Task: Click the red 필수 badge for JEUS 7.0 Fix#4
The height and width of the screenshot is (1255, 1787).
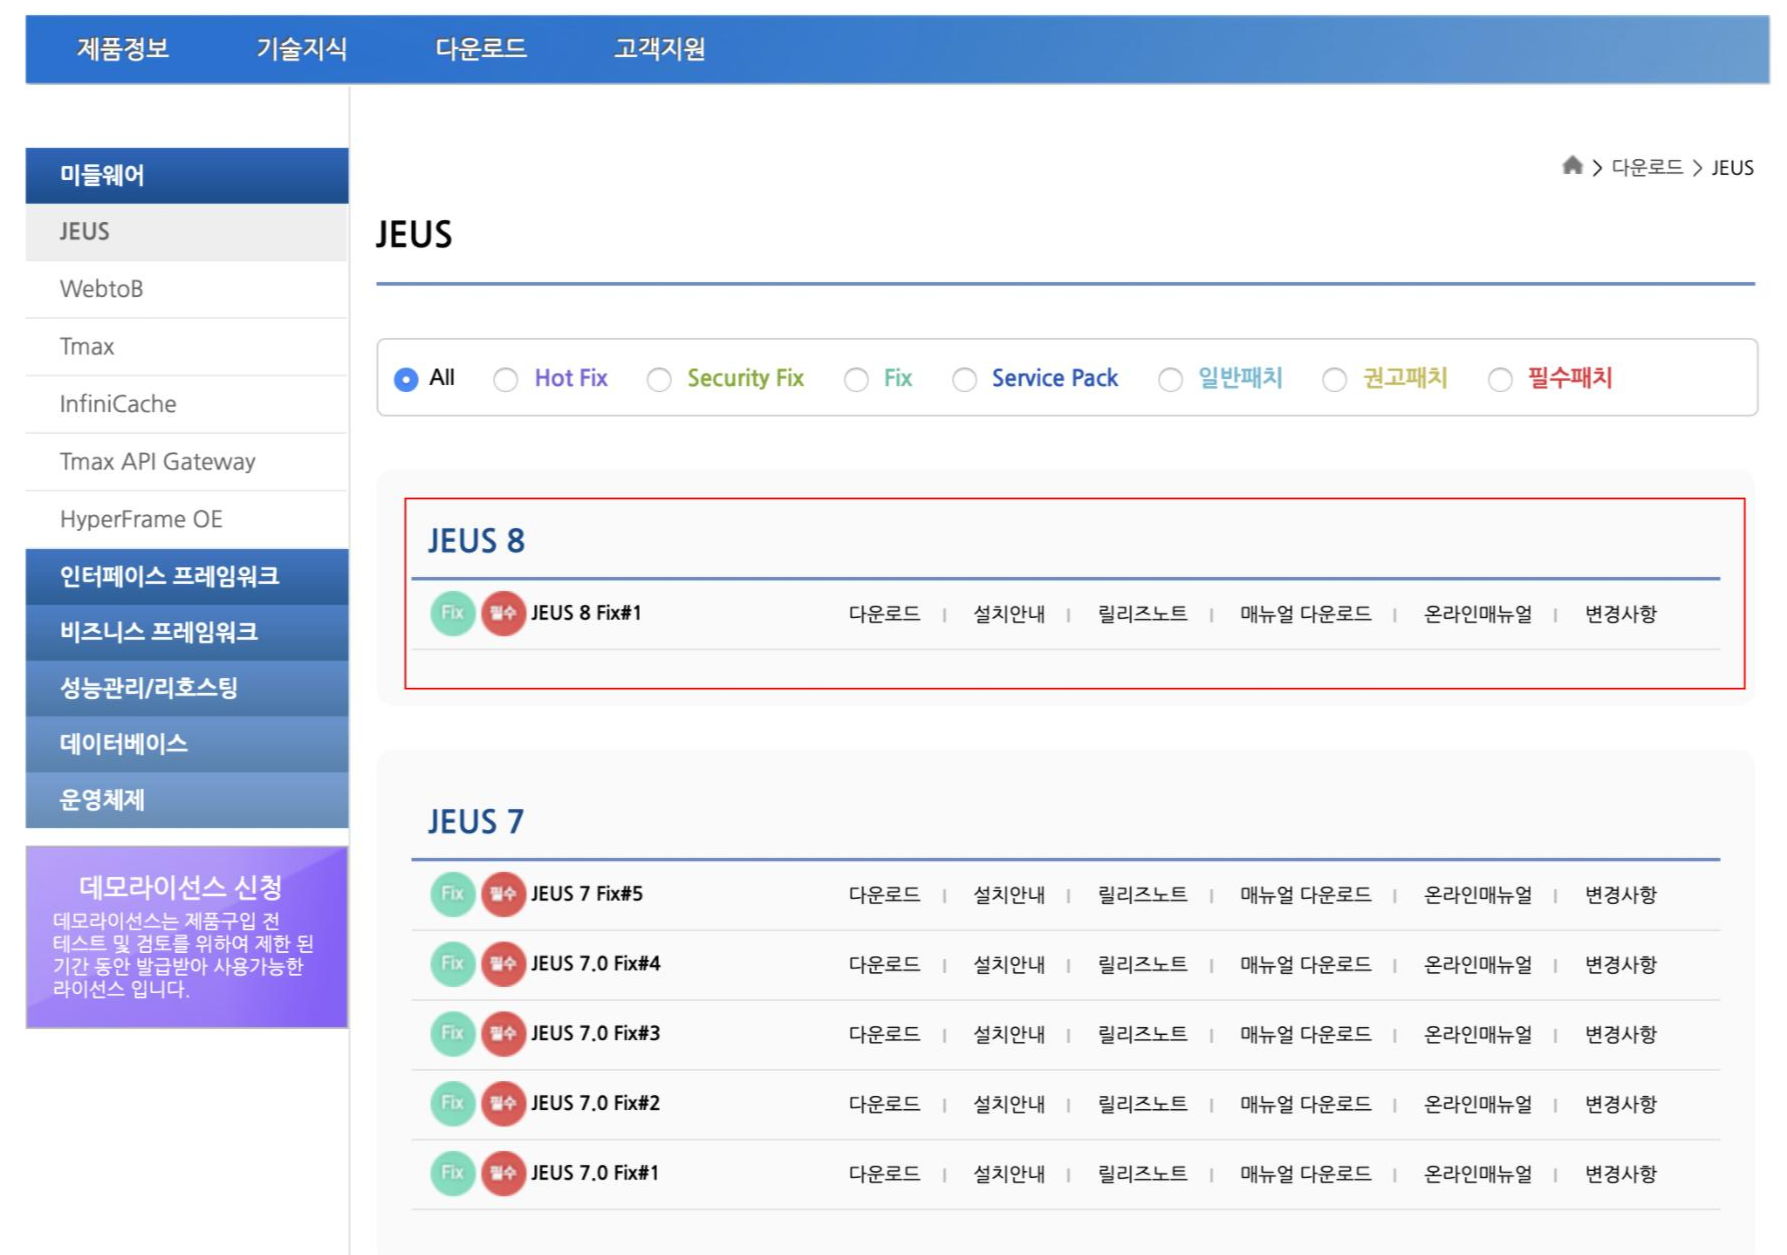Action: click(x=503, y=963)
